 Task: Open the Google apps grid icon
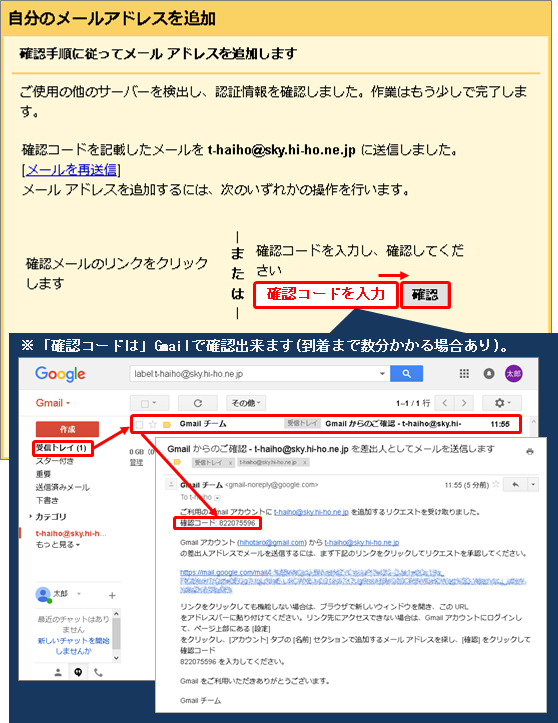[x=464, y=373]
